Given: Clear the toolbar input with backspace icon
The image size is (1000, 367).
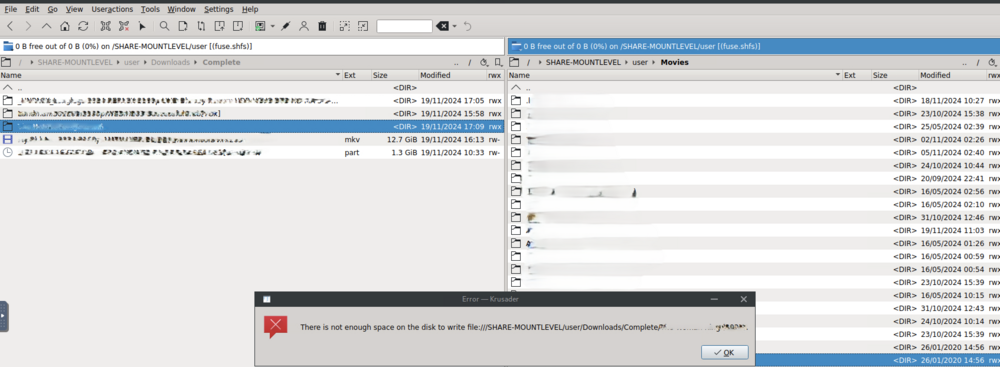Looking at the screenshot, I should click(x=442, y=26).
